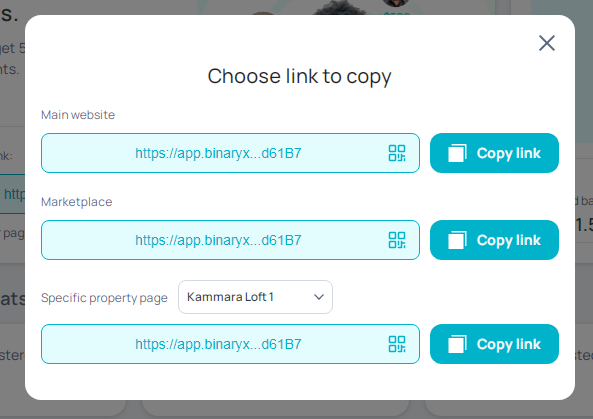593x419 pixels.
Task: Click copy icon on property page button
Action: [x=457, y=344]
